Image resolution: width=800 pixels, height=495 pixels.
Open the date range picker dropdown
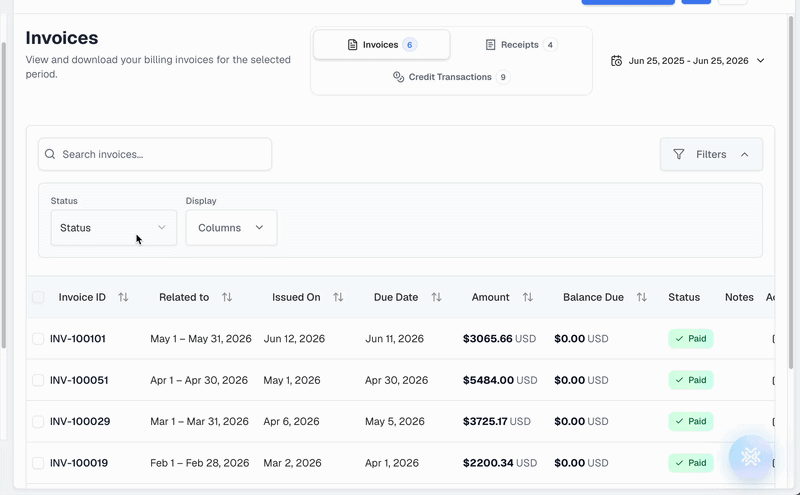pos(688,61)
